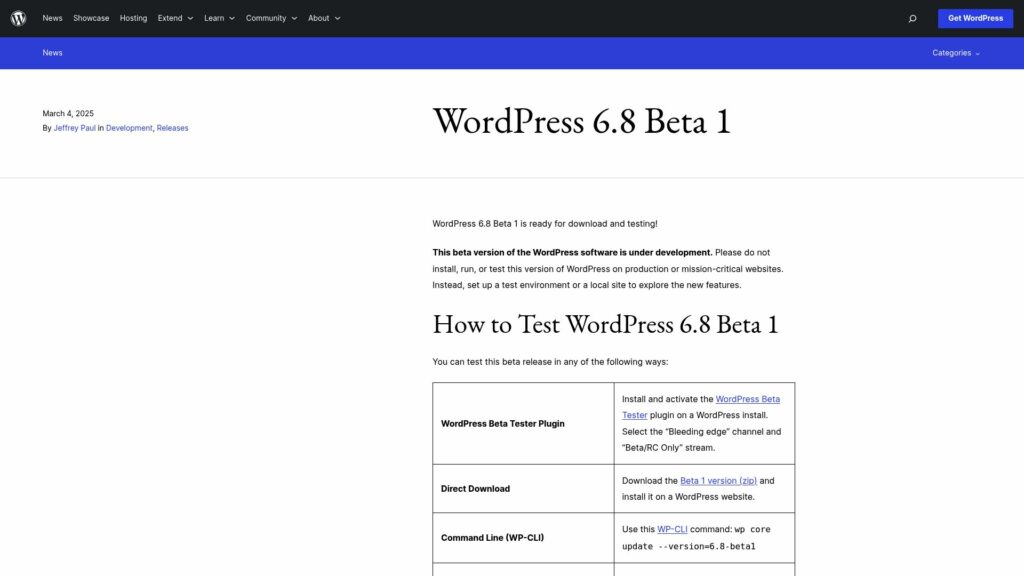Open the WP-CLI link
The width and height of the screenshot is (1024, 576).
672,529
